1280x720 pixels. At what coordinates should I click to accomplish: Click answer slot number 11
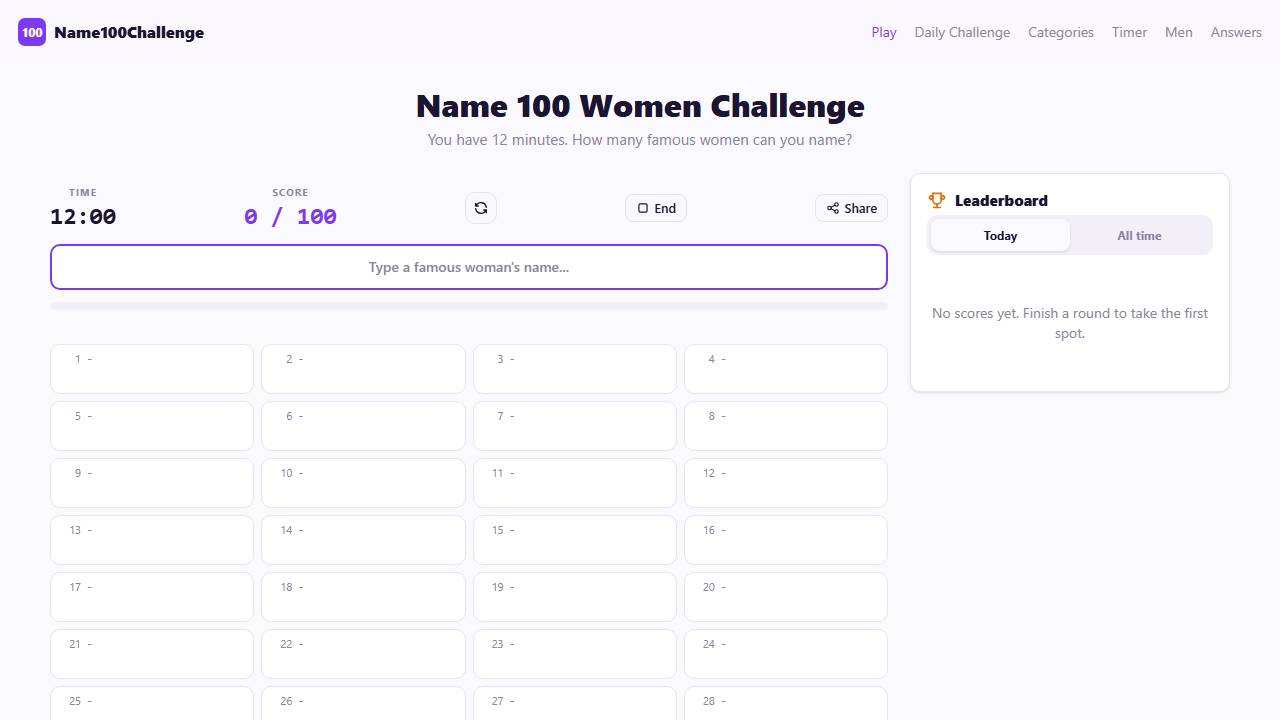pos(575,483)
